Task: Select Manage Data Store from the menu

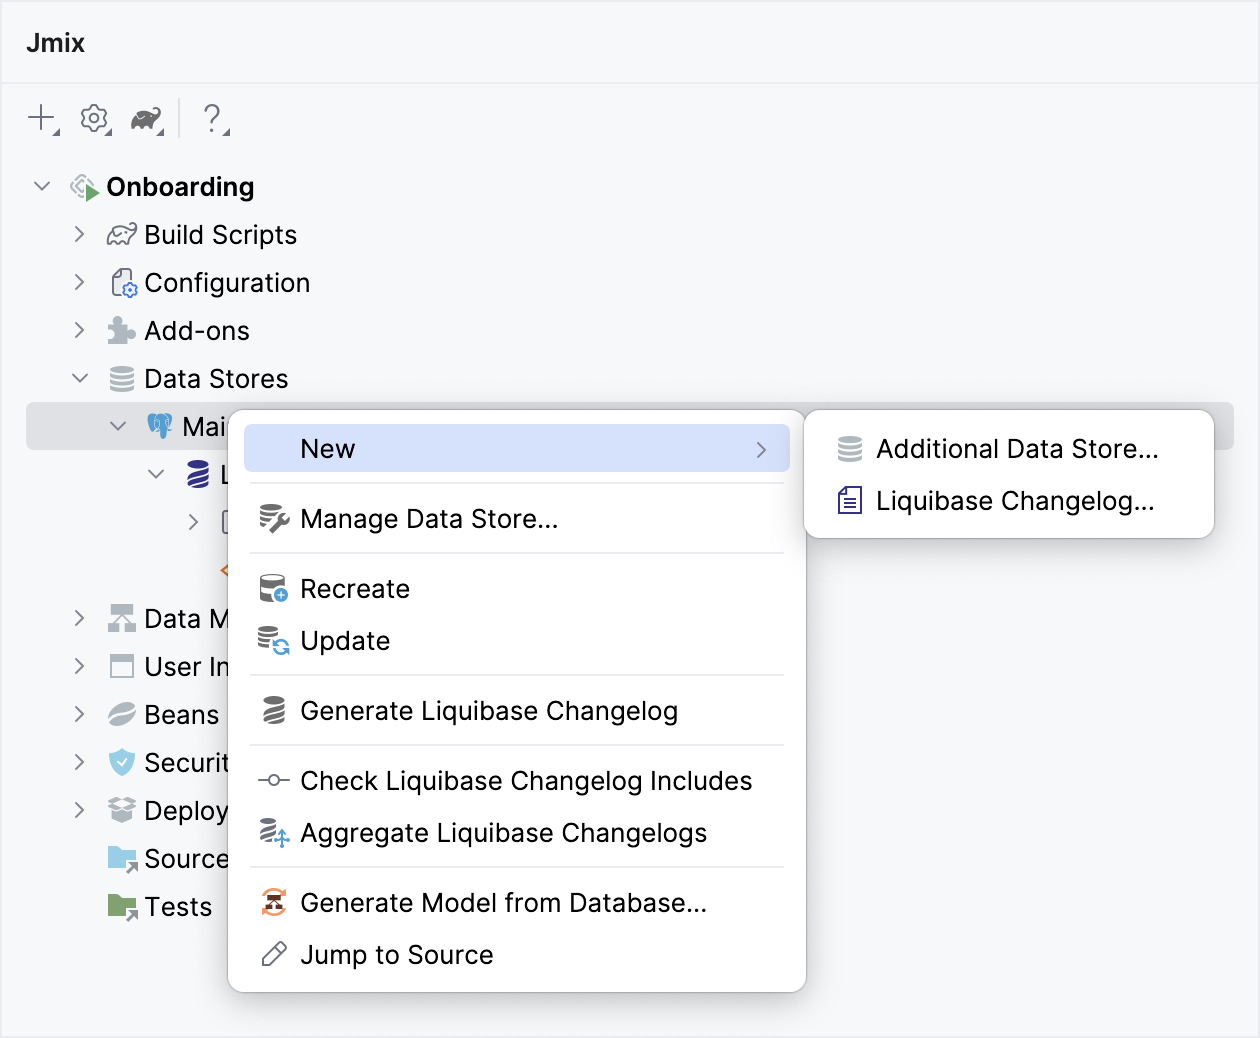Action: coord(430,518)
